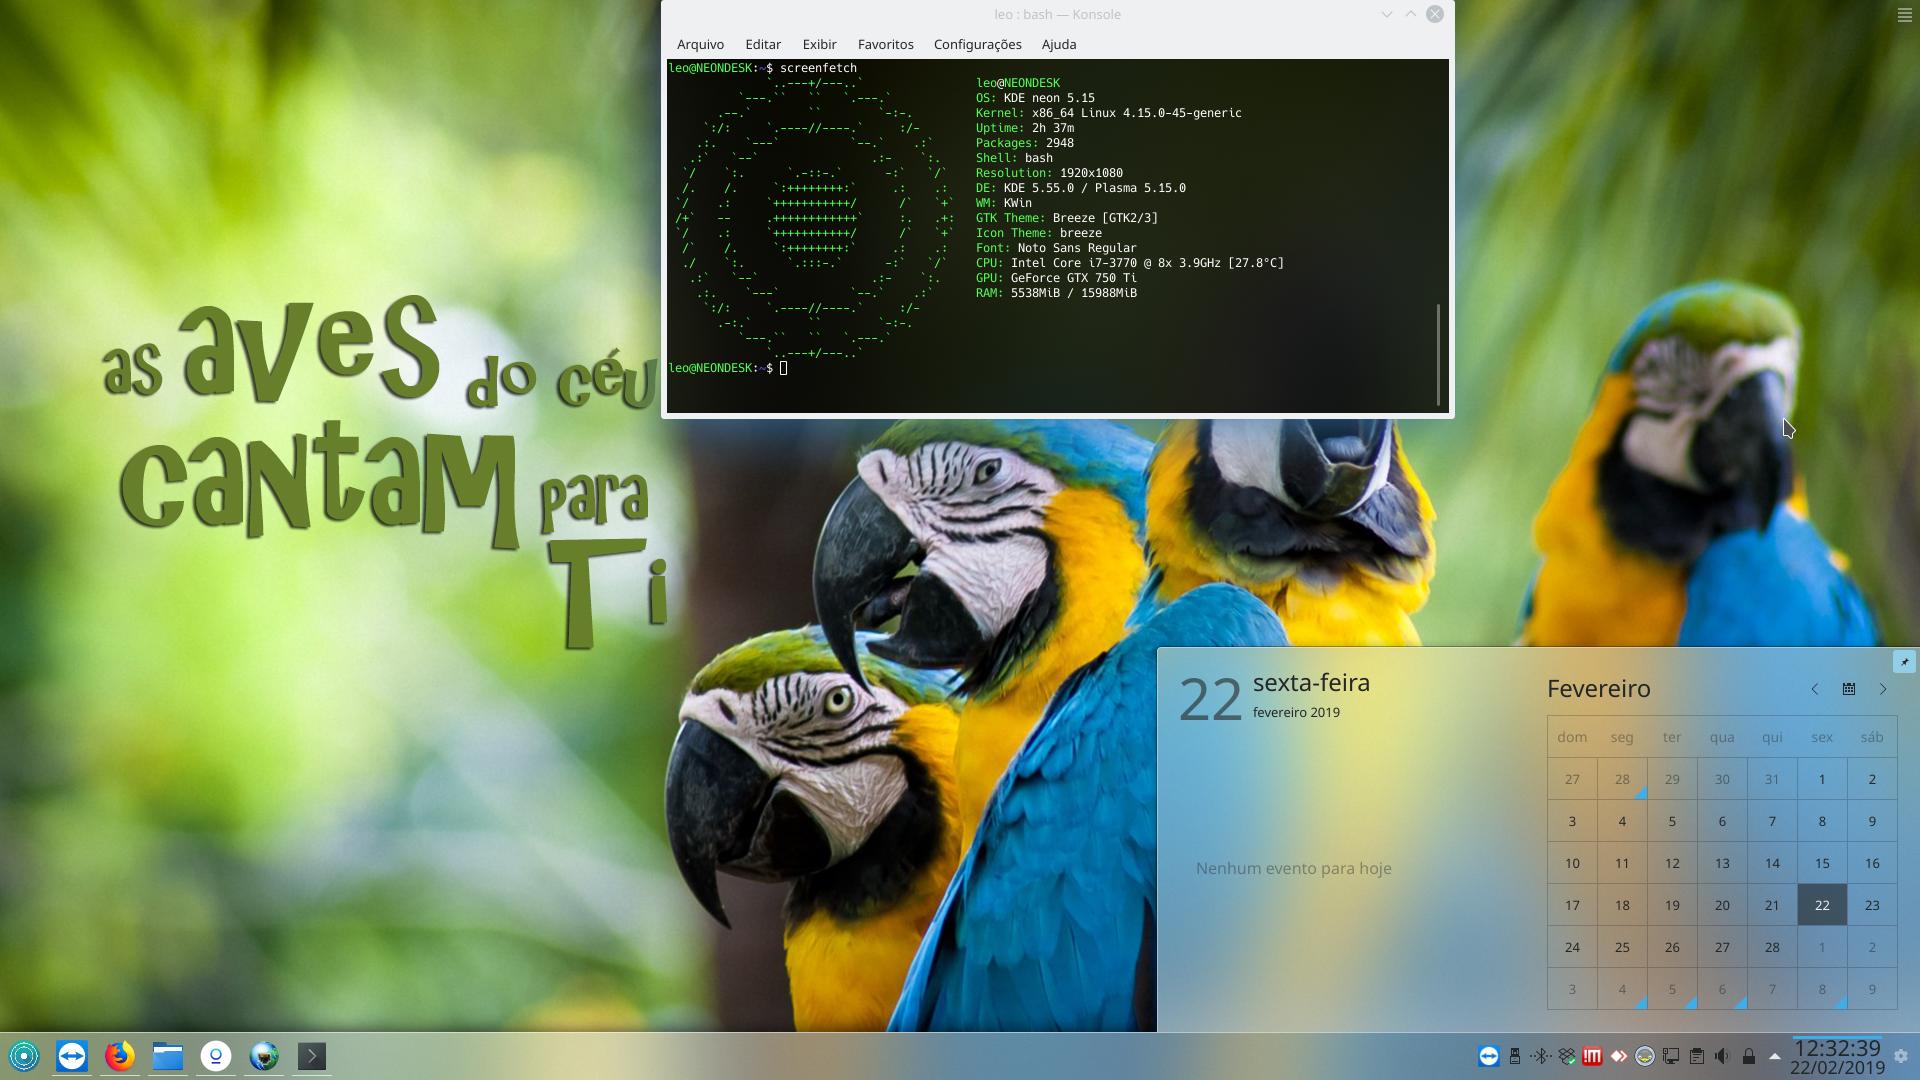Open the clipboard tray icon
Screen dimensions: 1920x1080
click(1697, 1056)
